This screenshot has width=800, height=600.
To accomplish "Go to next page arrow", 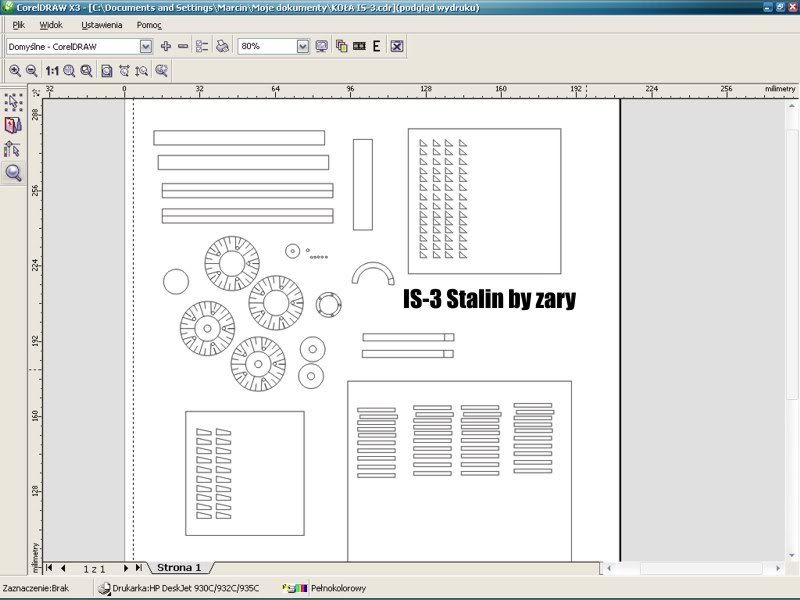I will pos(126,567).
